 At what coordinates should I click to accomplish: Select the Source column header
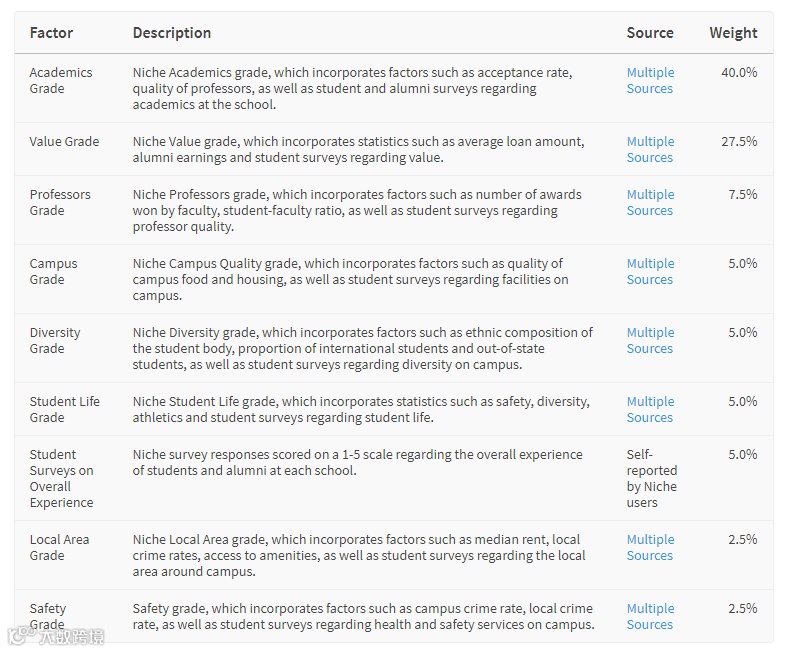click(x=650, y=33)
